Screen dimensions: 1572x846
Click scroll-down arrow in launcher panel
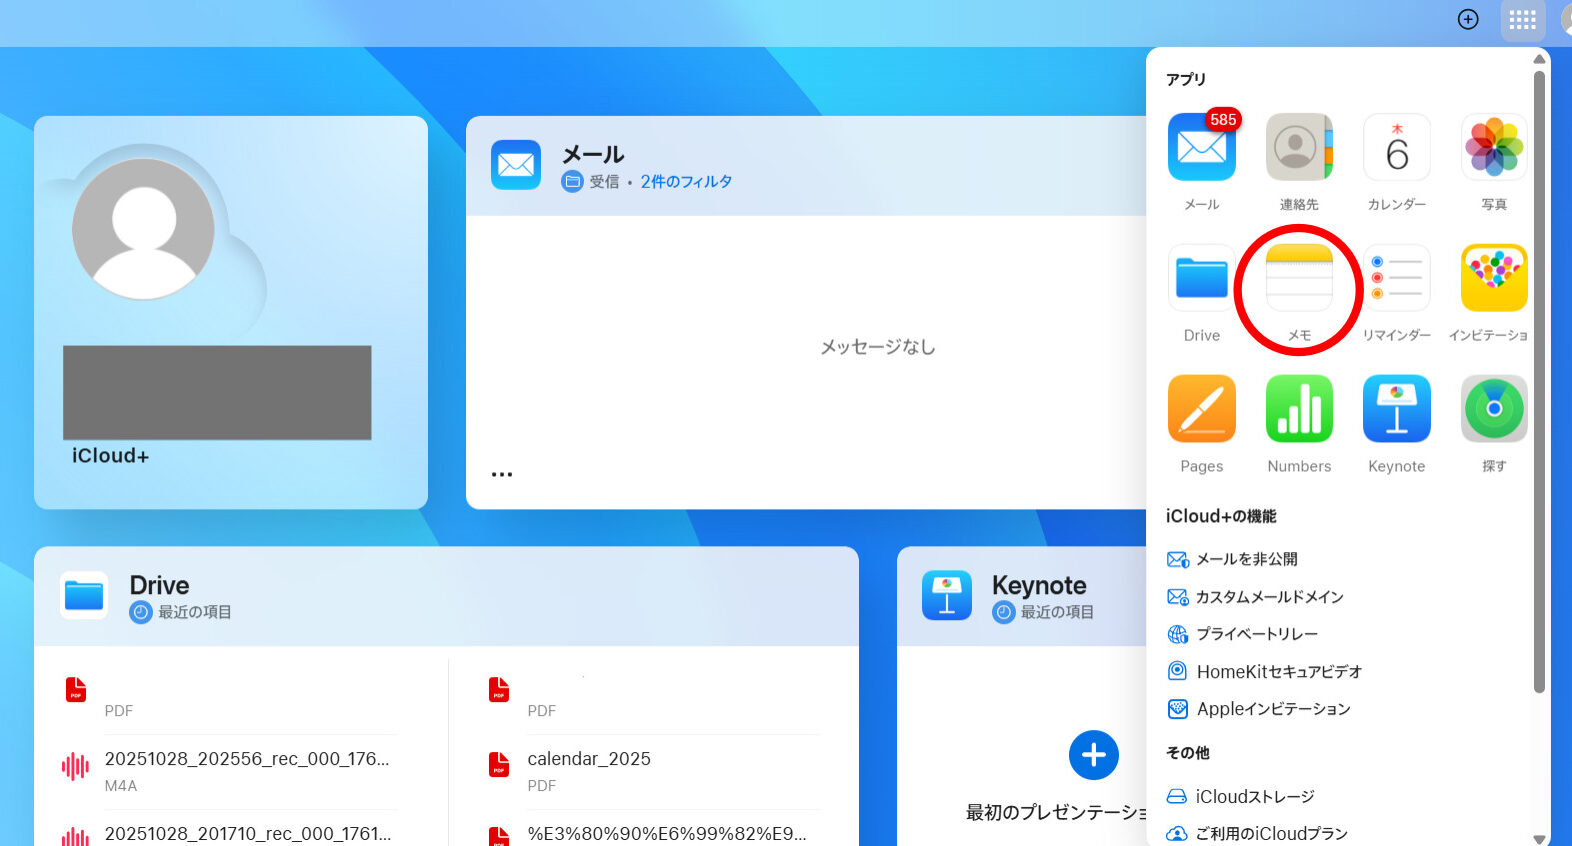(1539, 838)
